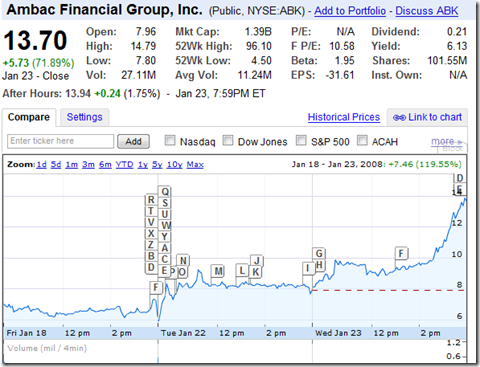Set chart zoom to 5d
The image size is (480, 367).
coord(56,165)
